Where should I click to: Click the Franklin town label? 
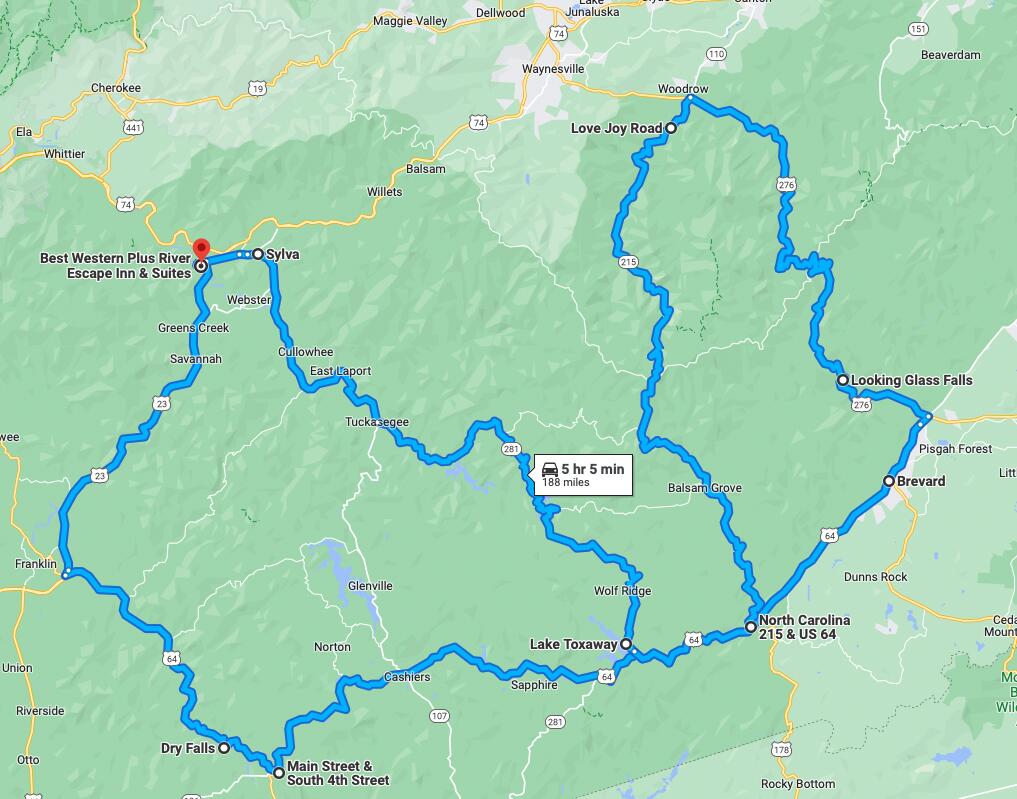[x=36, y=564]
